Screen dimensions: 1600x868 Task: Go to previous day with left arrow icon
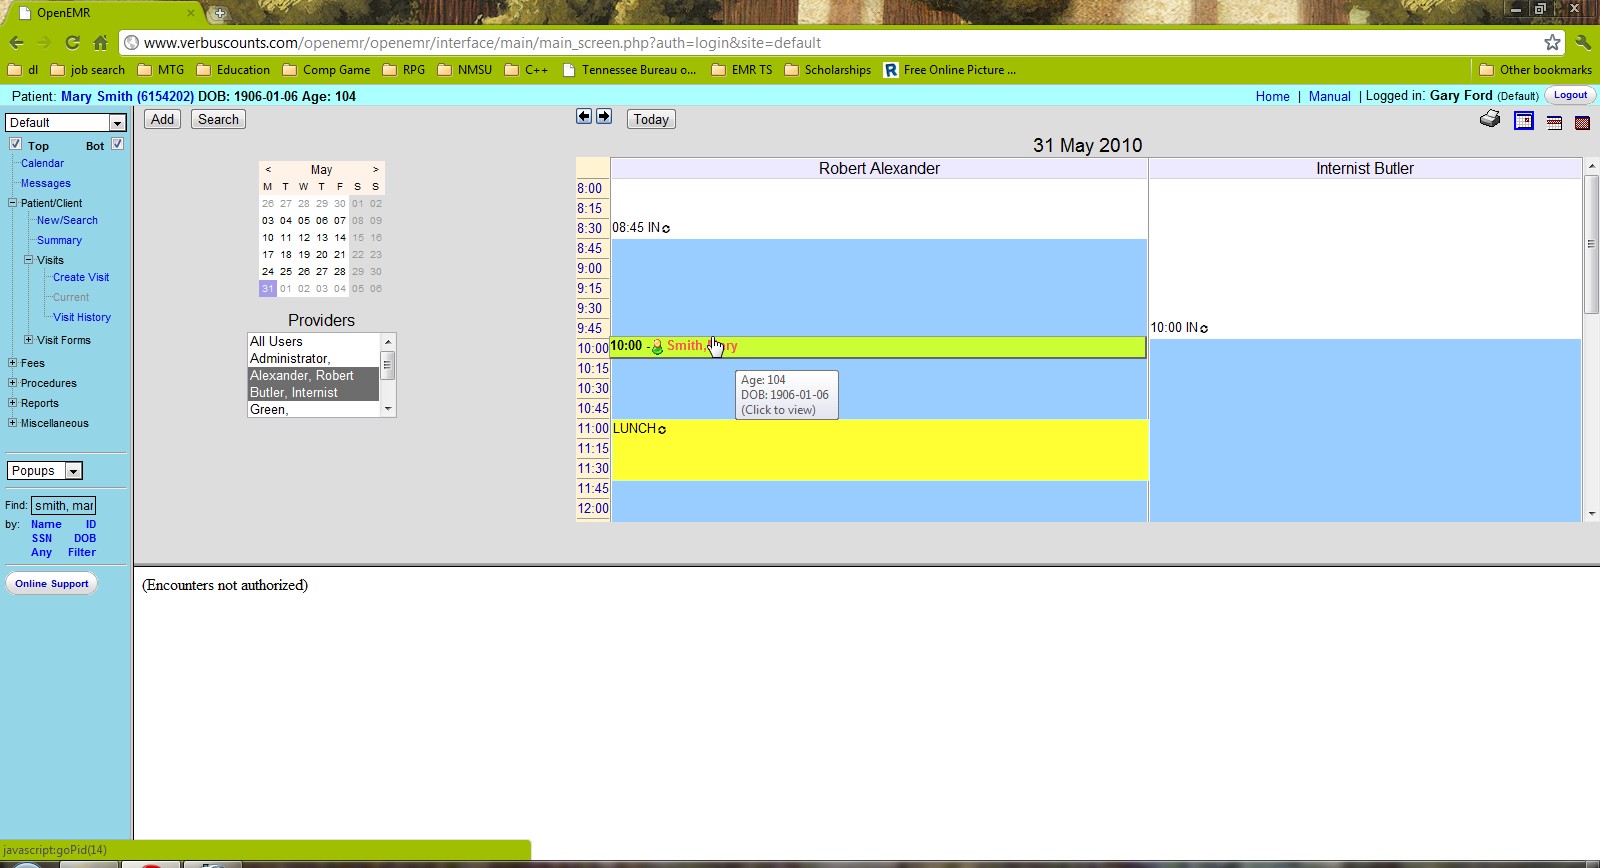click(x=584, y=117)
